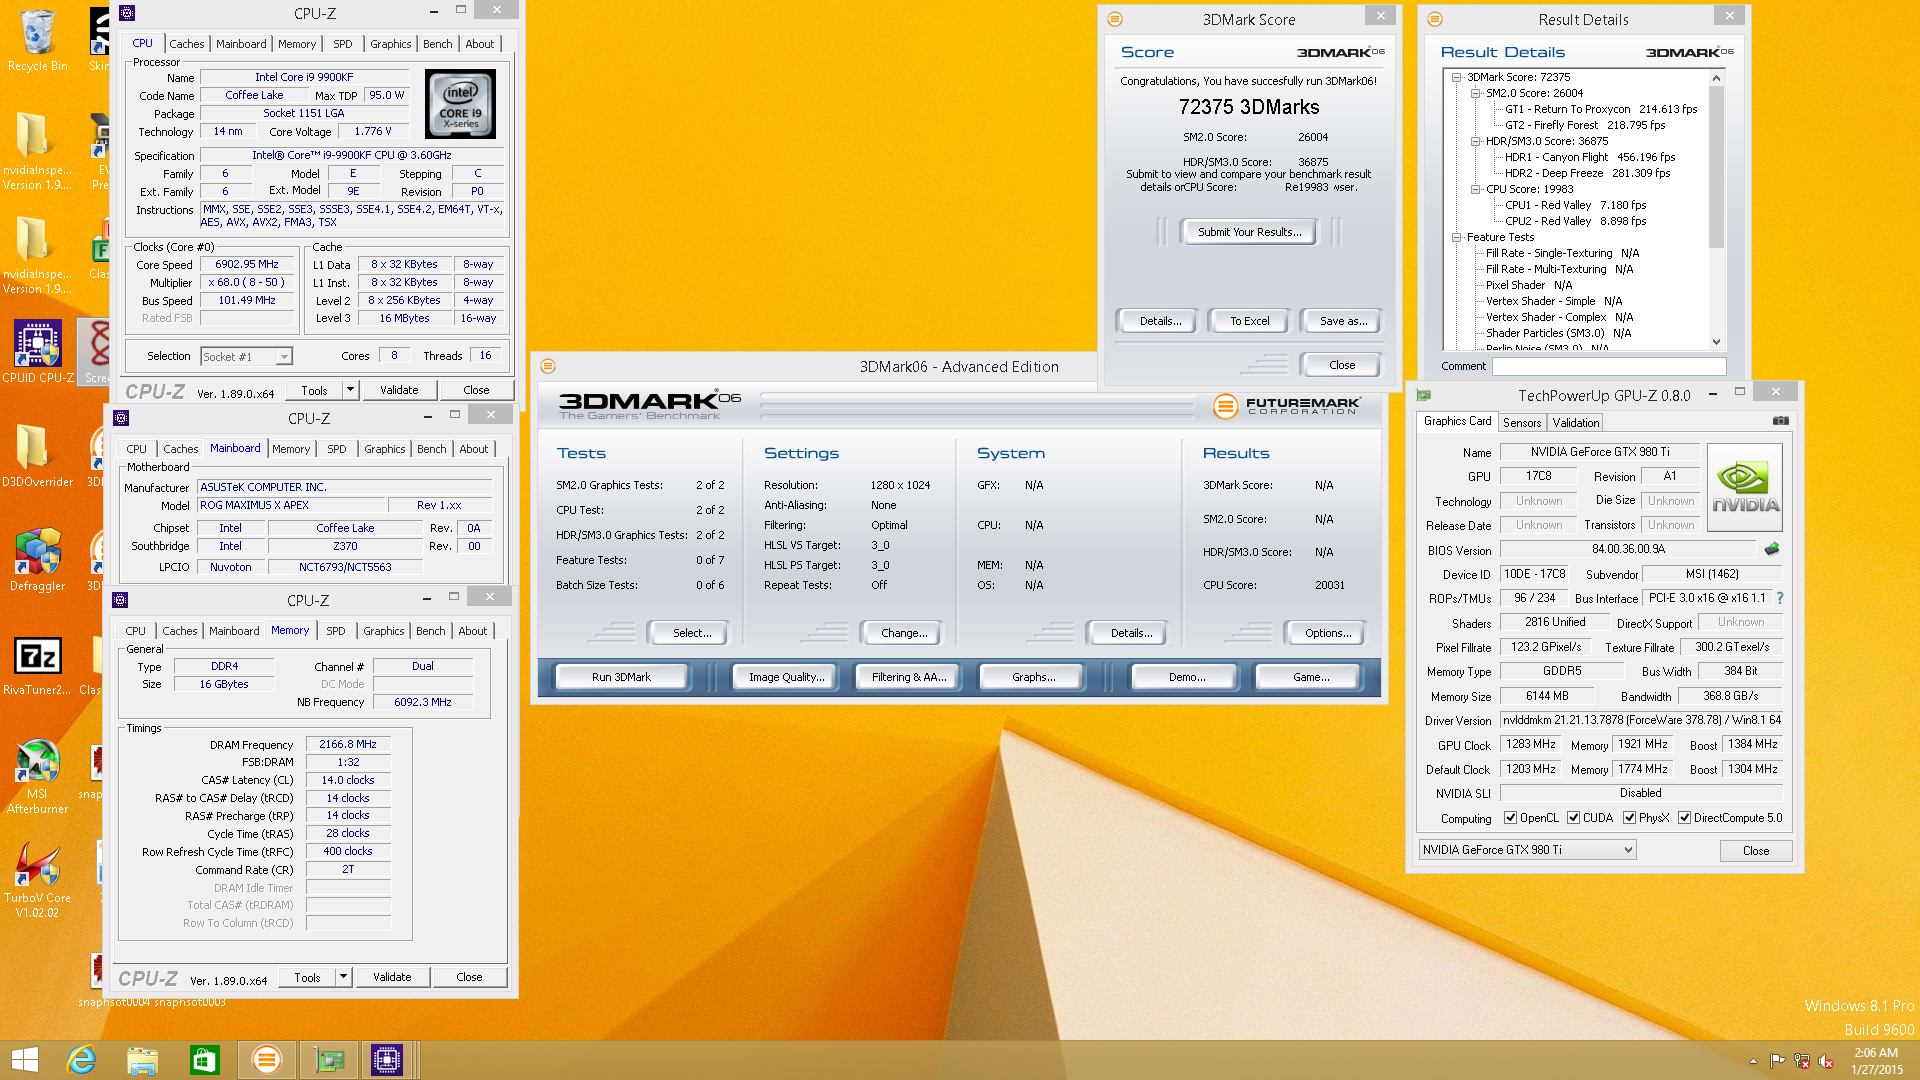The height and width of the screenshot is (1080, 1920).
Task: Switch to the Validation tab in GPU-Z
Action: coord(1576,423)
